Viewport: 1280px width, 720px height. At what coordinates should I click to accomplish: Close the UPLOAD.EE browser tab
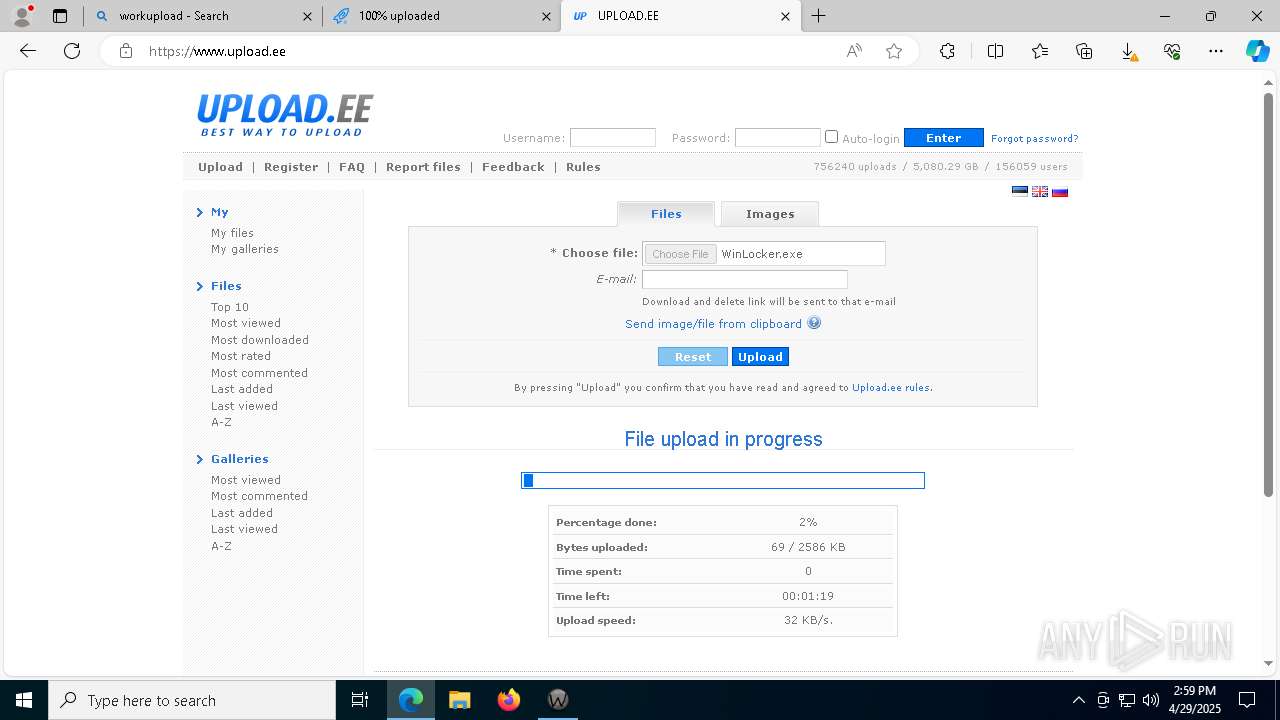coord(785,16)
